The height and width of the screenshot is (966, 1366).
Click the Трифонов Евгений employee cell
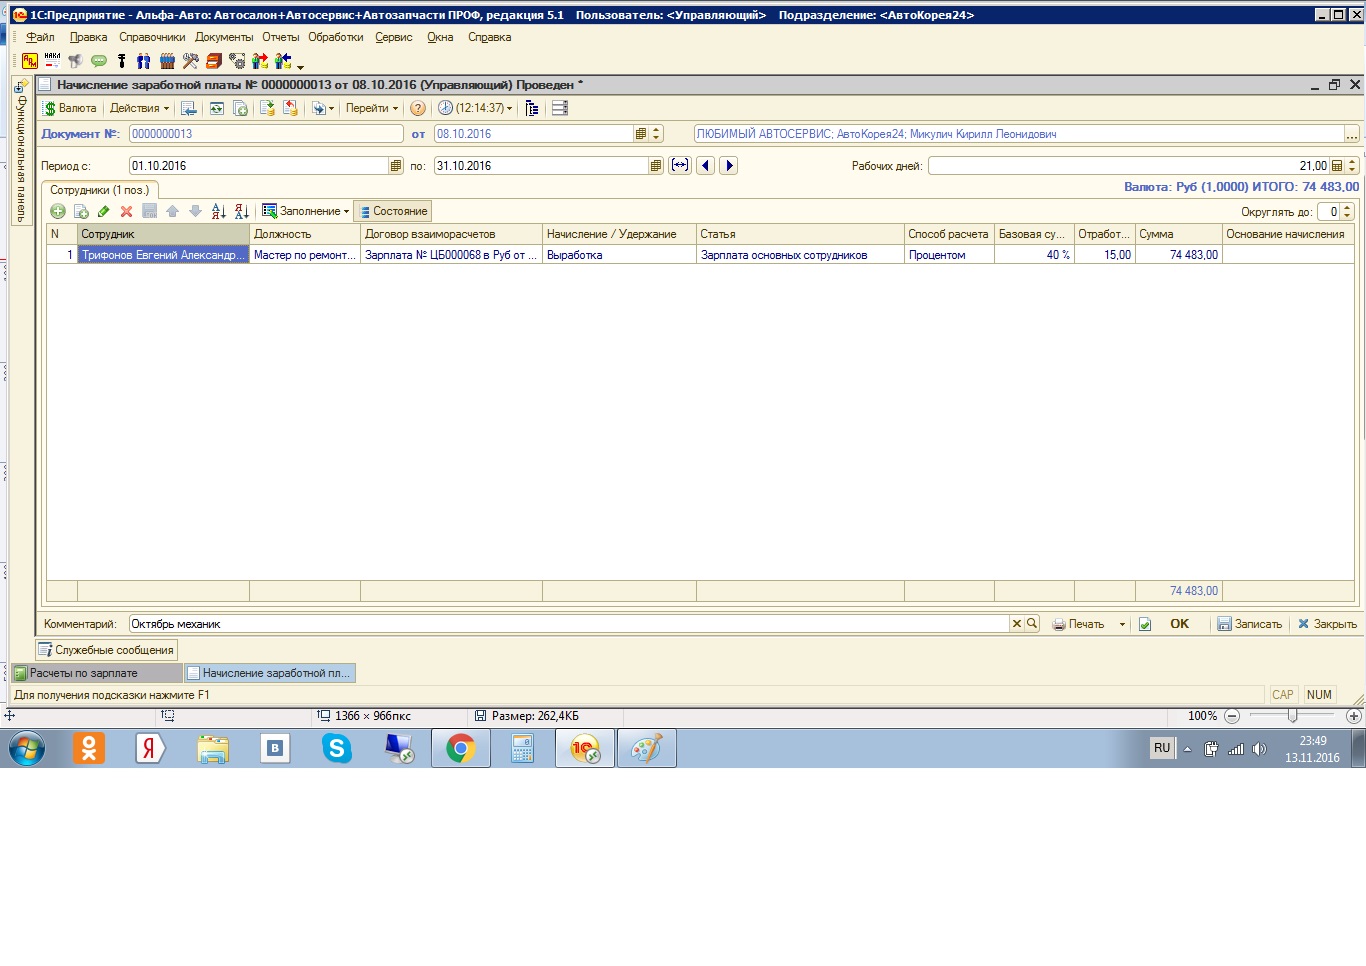163,255
